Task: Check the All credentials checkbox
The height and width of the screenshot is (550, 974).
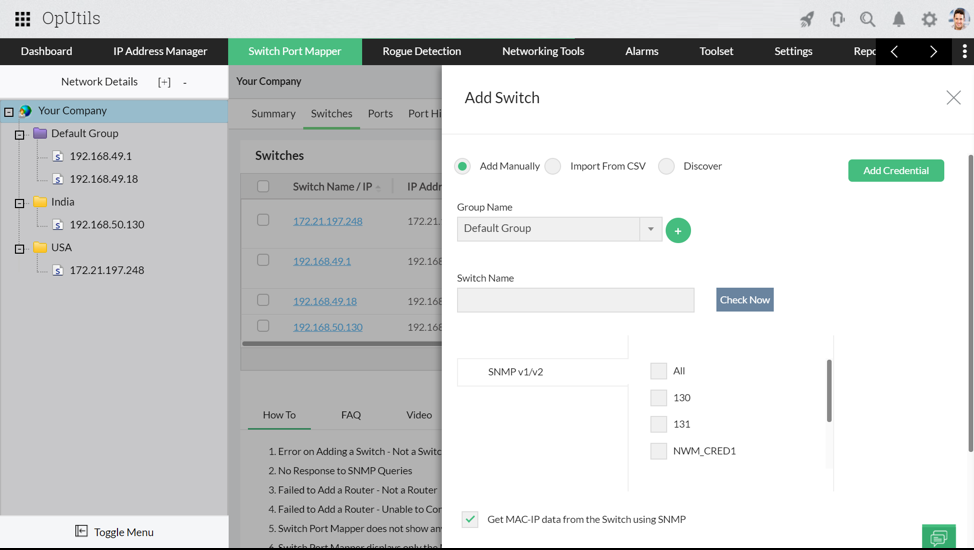Action: (x=658, y=371)
